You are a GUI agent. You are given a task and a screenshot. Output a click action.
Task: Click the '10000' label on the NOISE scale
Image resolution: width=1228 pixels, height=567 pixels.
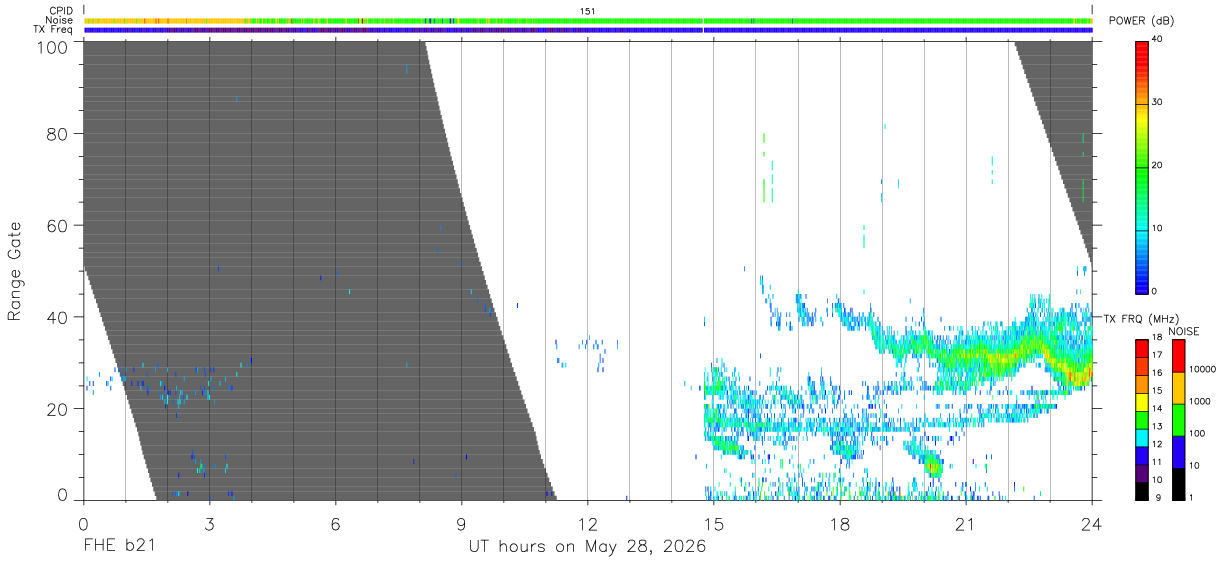click(x=1202, y=370)
